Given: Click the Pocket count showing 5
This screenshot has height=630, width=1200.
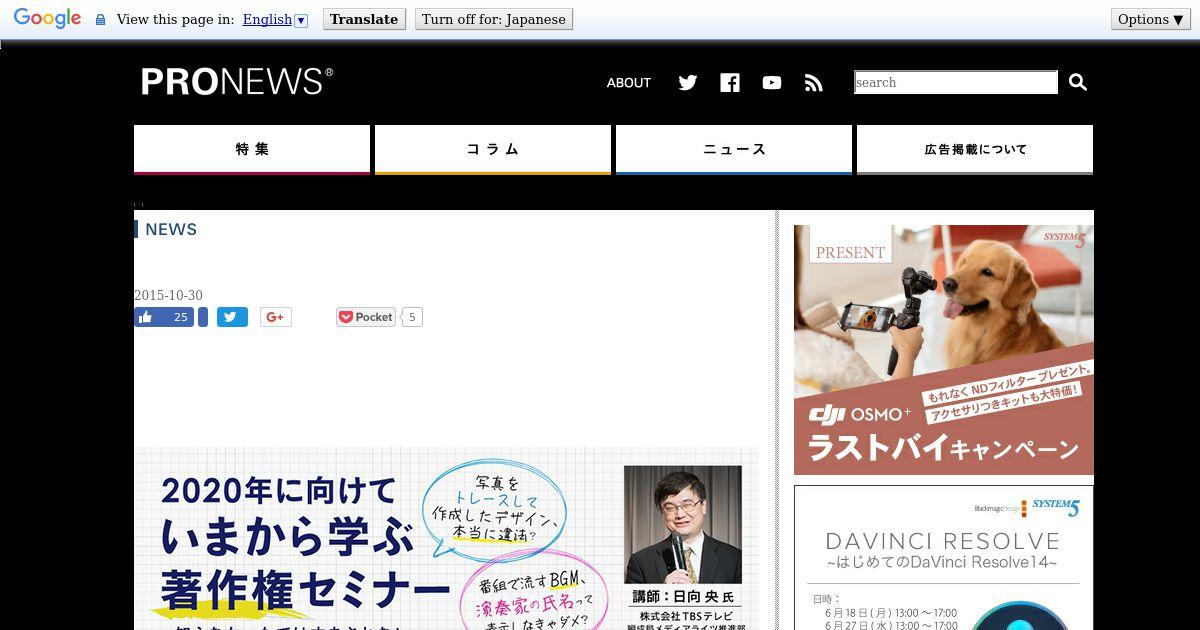Looking at the screenshot, I should 412,317.
